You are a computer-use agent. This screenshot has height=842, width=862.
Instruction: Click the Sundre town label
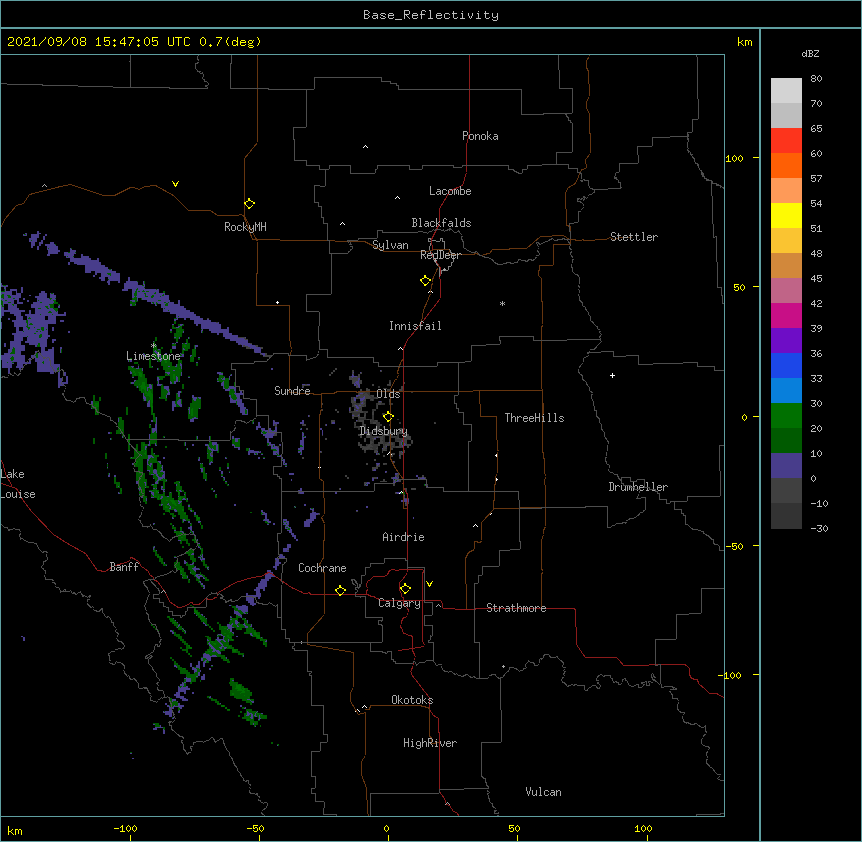pos(292,391)
